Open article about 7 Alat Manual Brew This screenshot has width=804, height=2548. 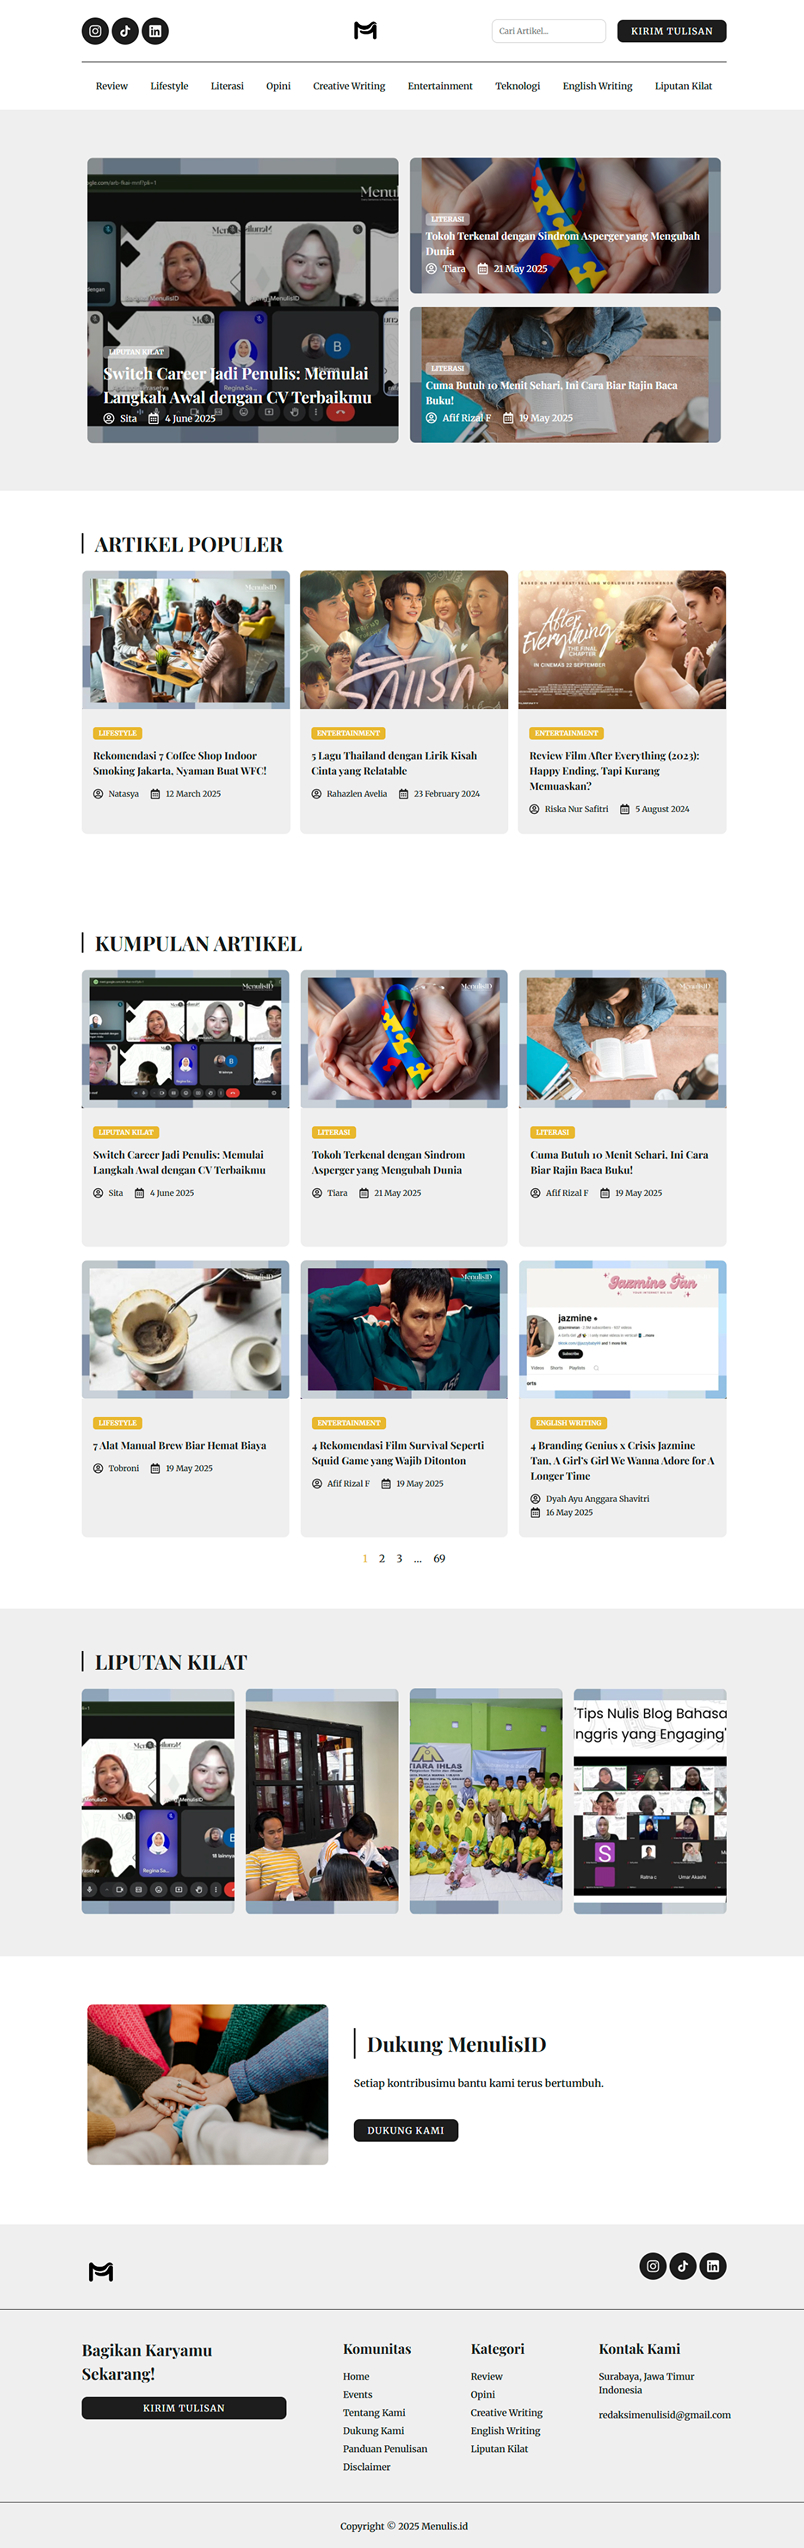point(180,1445)
